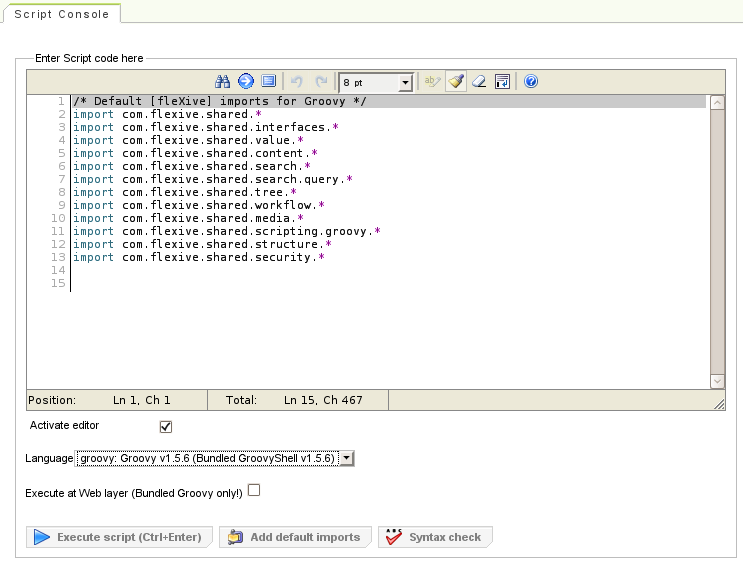
Task: Open the 8 pt font size dropdown
Action: tap(376, 82)
